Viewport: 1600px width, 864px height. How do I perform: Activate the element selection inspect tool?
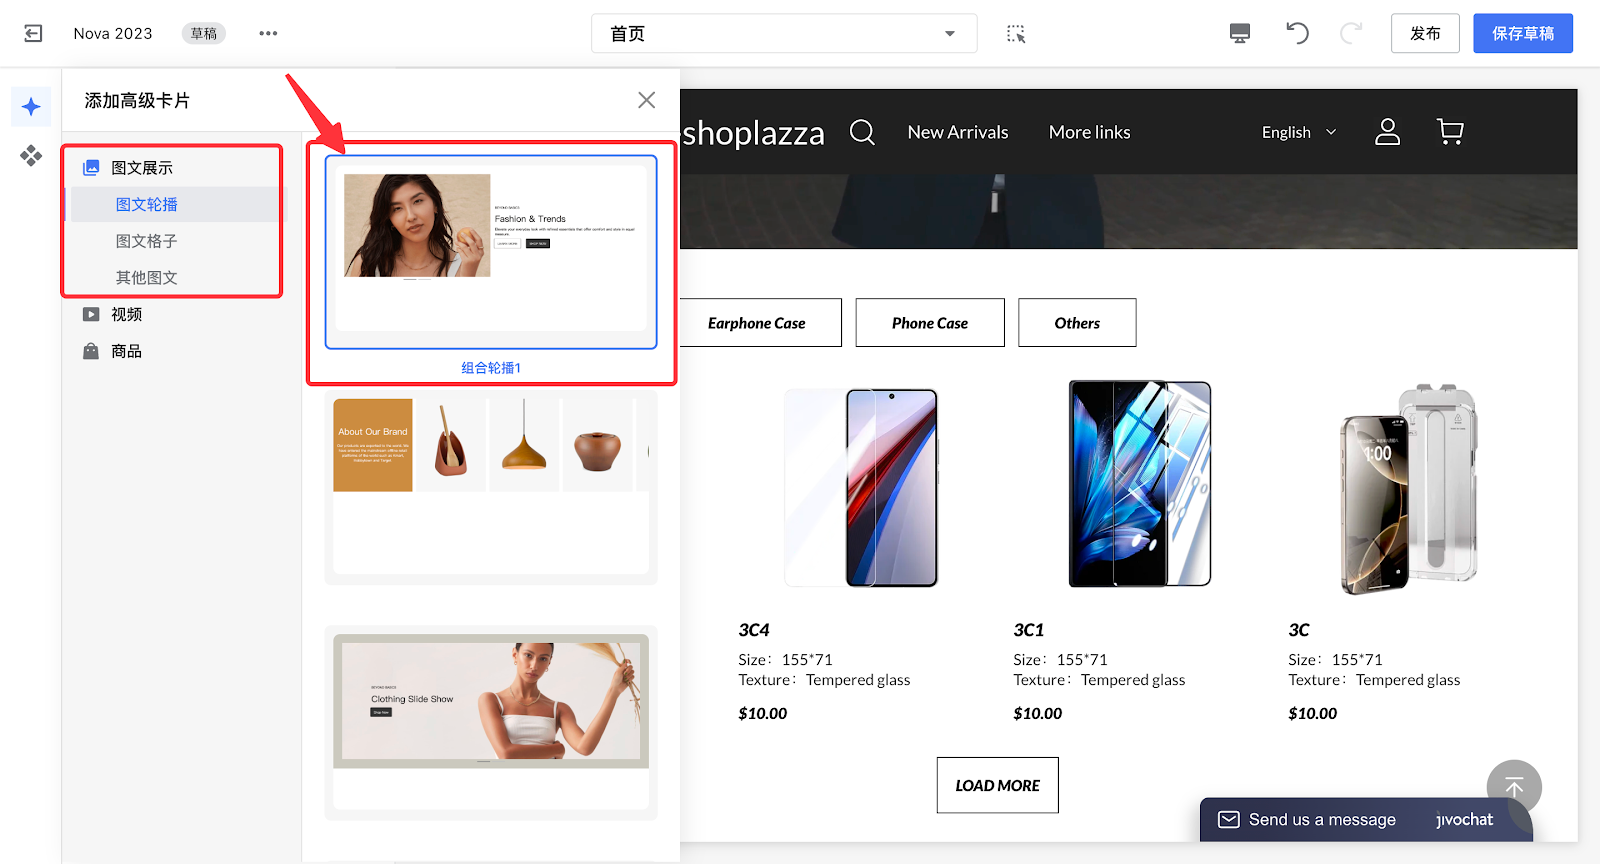click(1016, 34)
